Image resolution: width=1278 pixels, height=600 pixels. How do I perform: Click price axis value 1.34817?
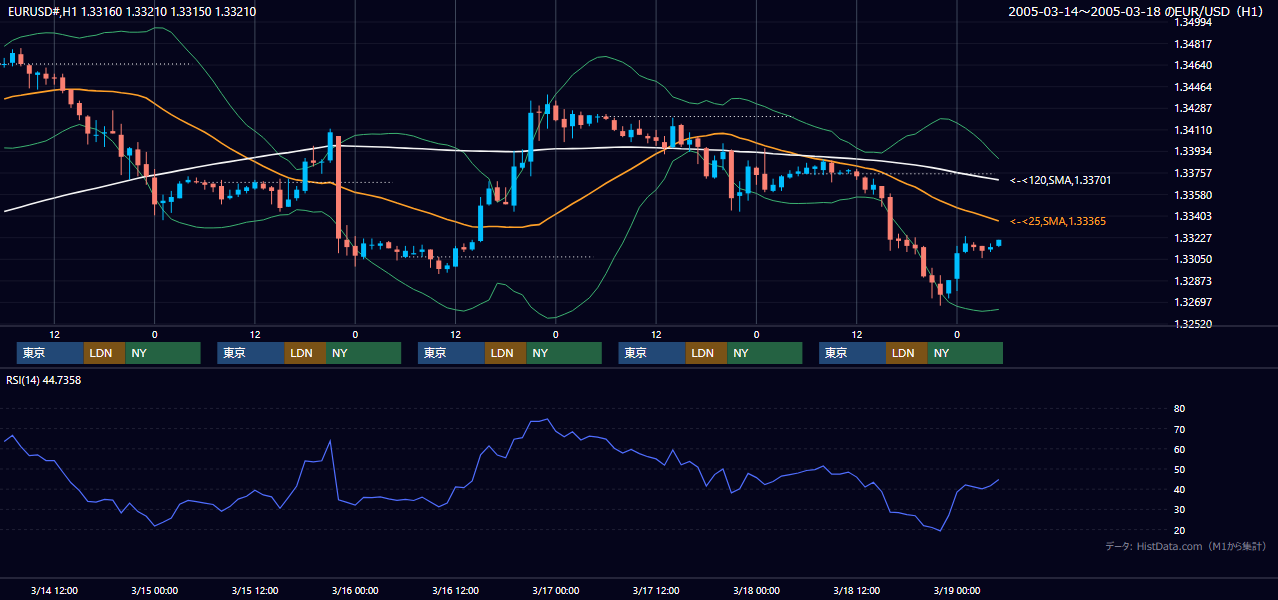[1191, 44]
